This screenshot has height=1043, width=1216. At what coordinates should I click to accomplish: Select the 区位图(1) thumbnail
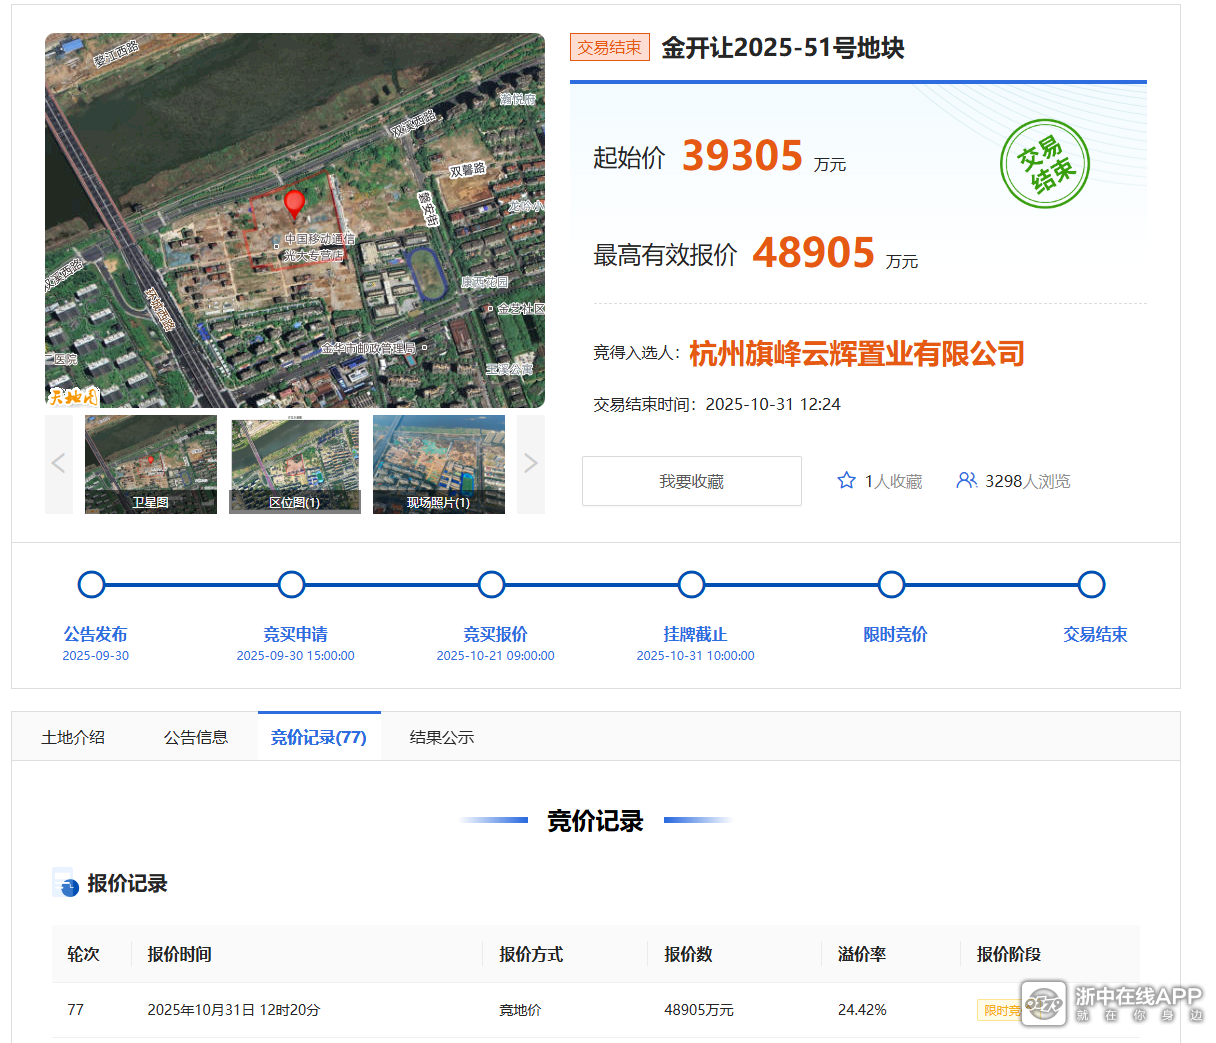tap(295, 464)
